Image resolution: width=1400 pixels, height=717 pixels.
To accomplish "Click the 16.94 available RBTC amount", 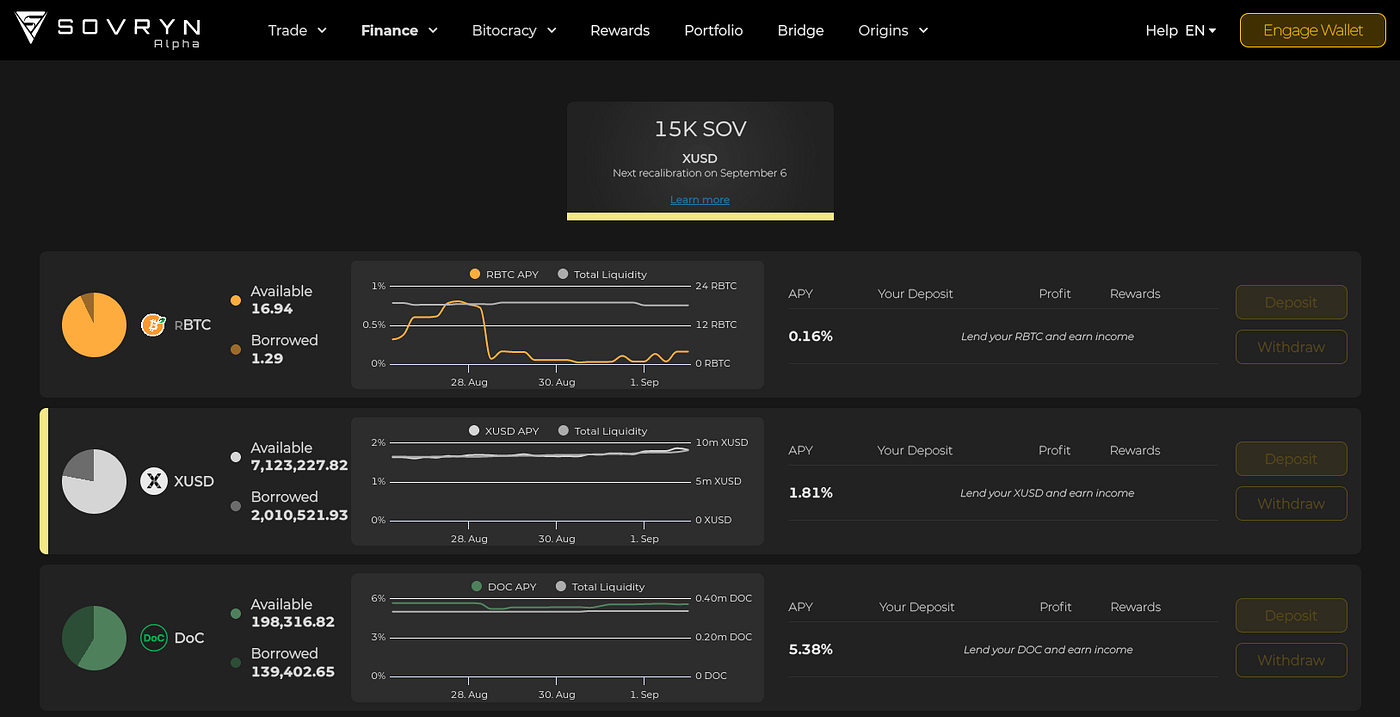I will tap(272, 309).
